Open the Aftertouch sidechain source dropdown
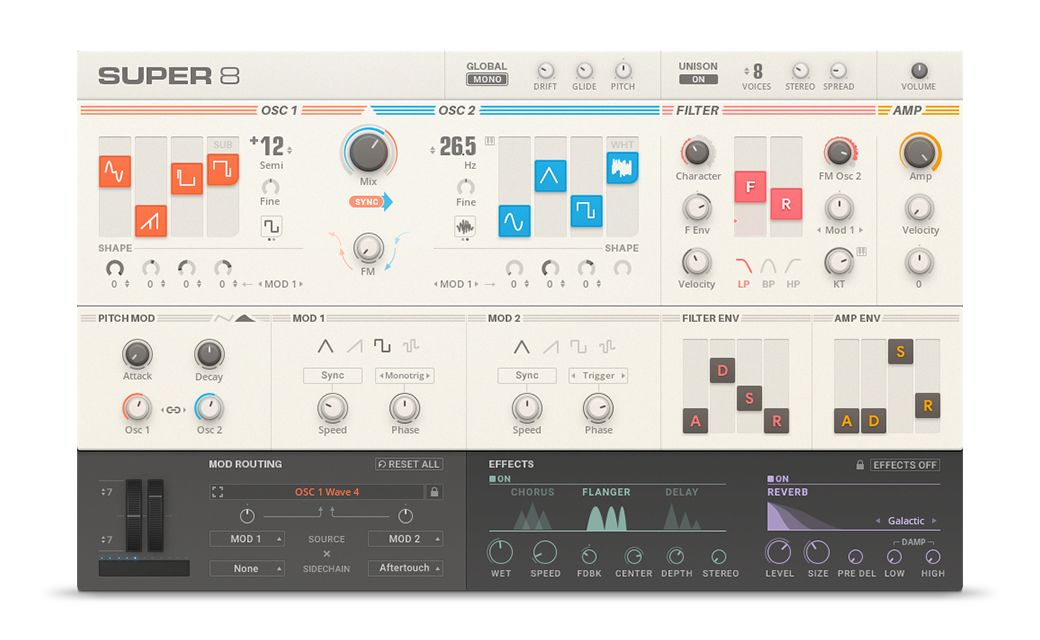1040x640 pixels. pyautogui.click(x=405, y=567)
